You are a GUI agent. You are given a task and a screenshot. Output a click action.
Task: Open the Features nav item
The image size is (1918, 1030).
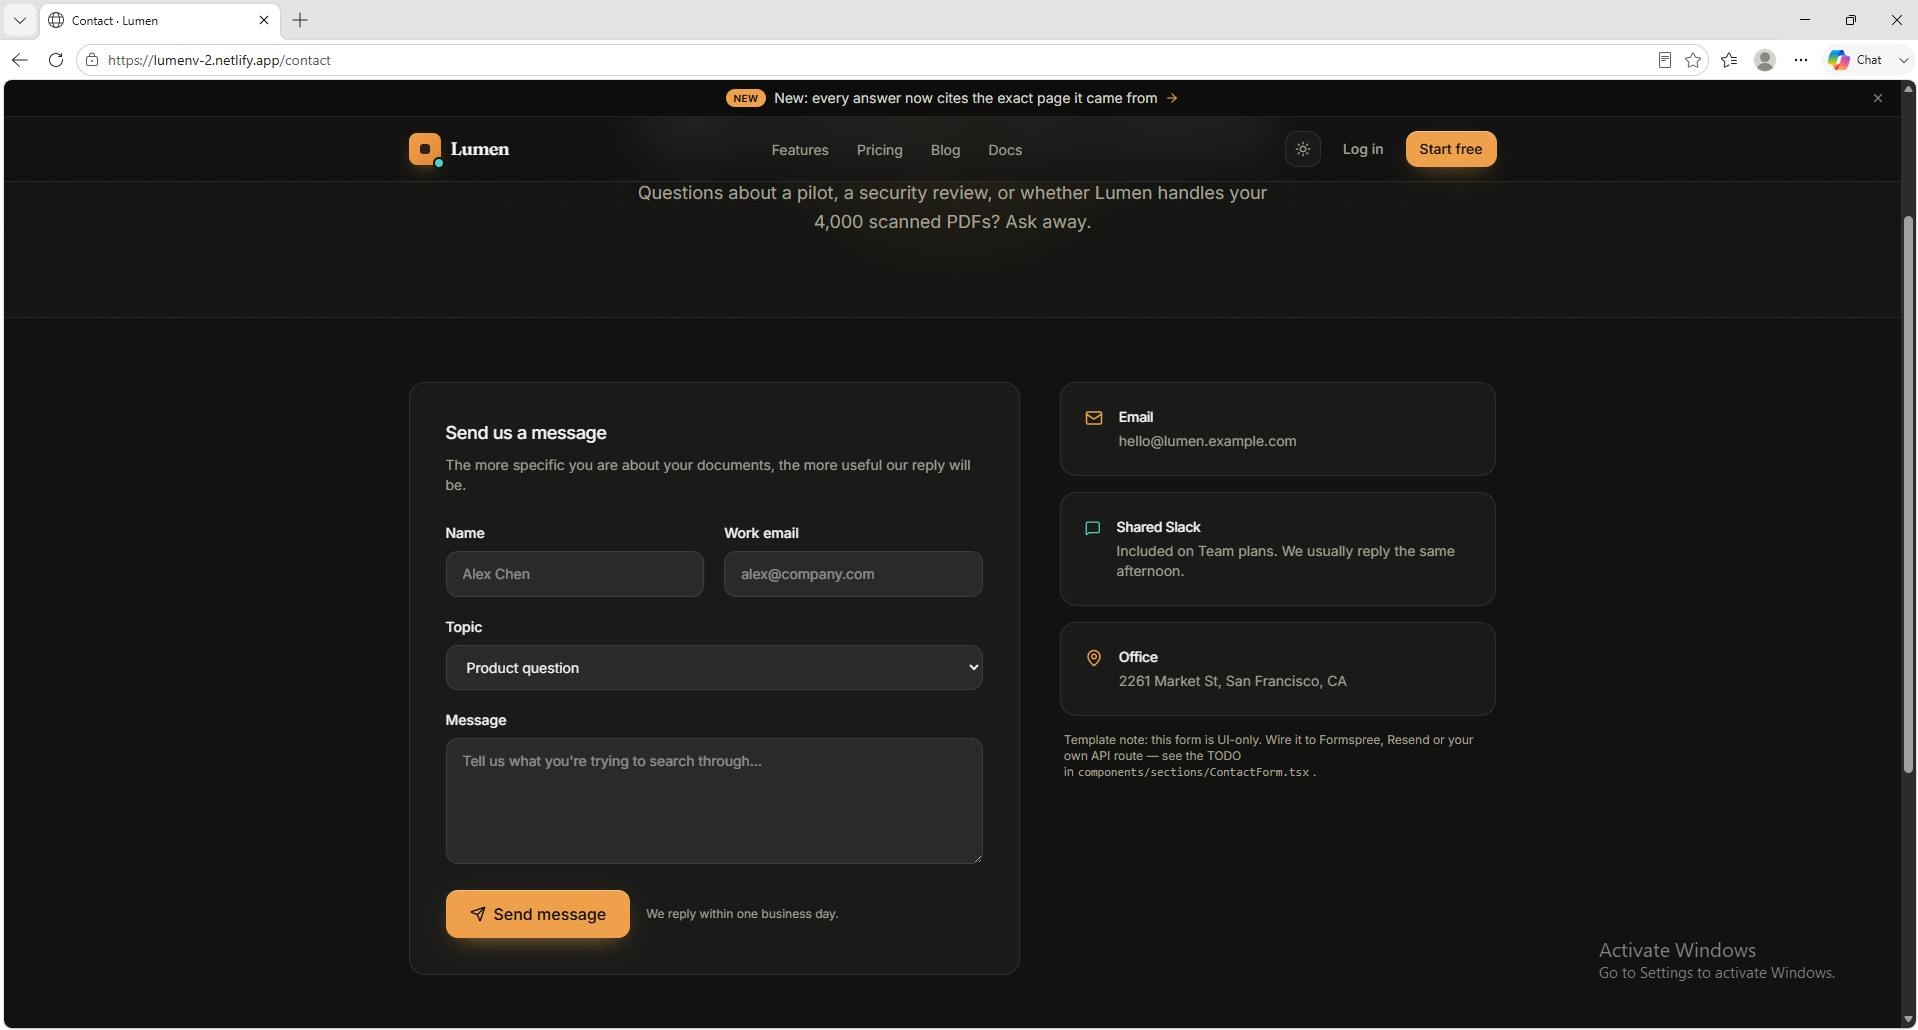(800, 150)
